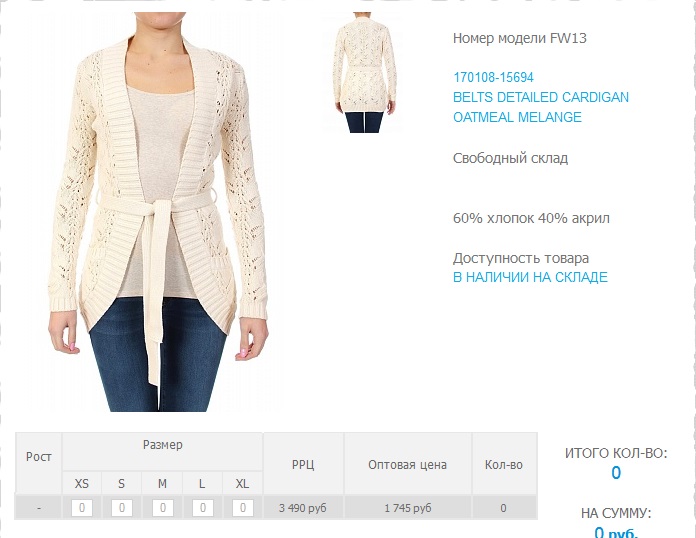Click the Рост column header
This screenshot has height=538, width=696.
pyautogui.click(x=39, y=456)
